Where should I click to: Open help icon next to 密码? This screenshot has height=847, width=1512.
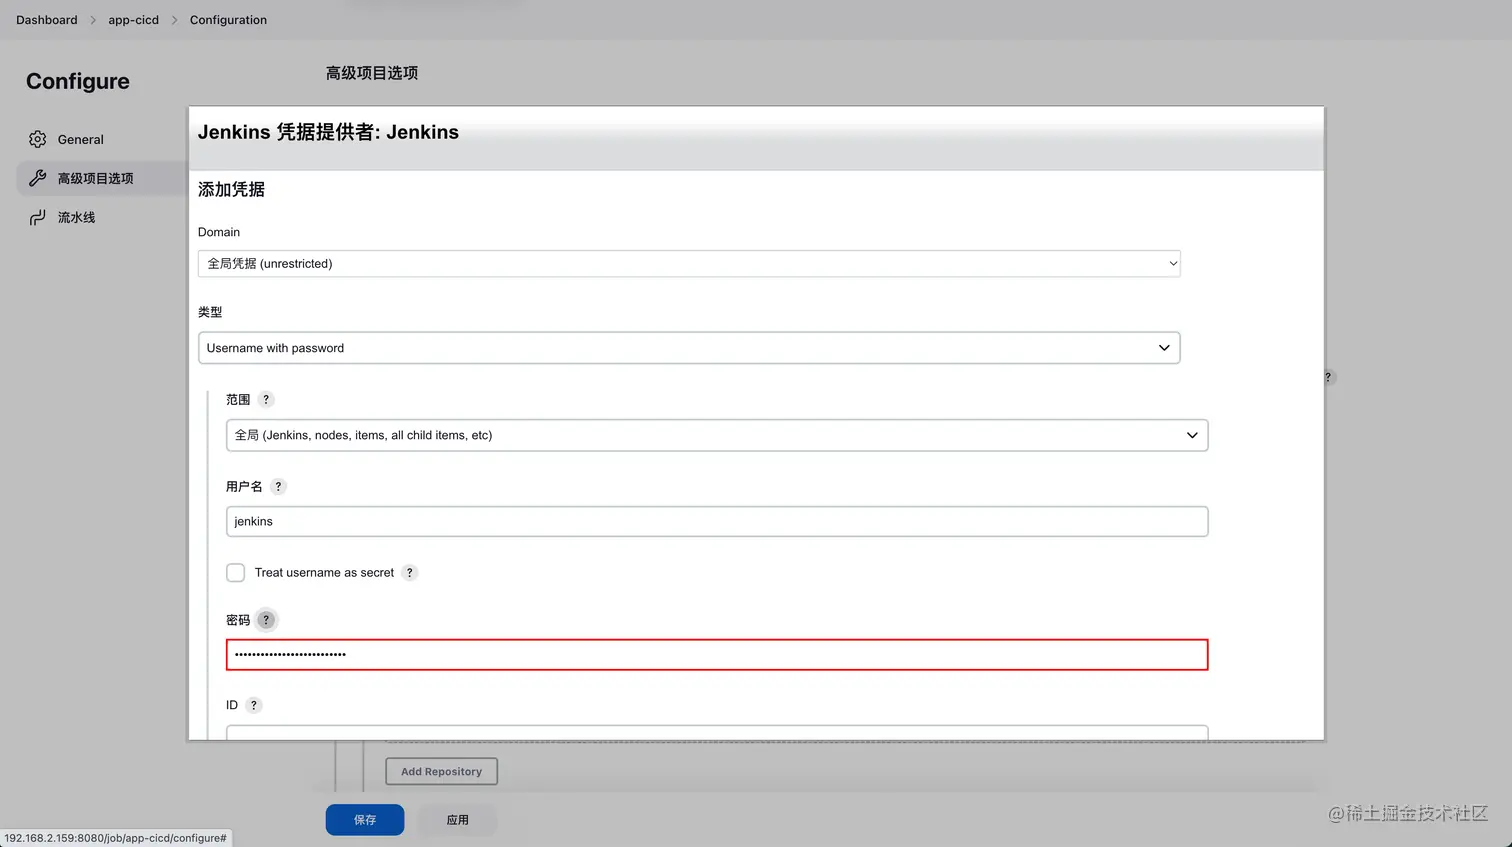pos(266,620)
